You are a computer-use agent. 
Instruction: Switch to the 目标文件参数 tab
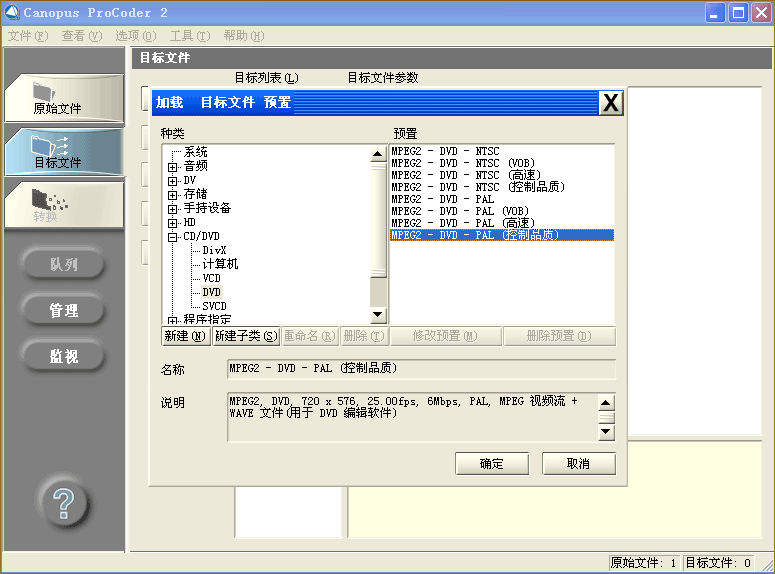coord(383,78)
